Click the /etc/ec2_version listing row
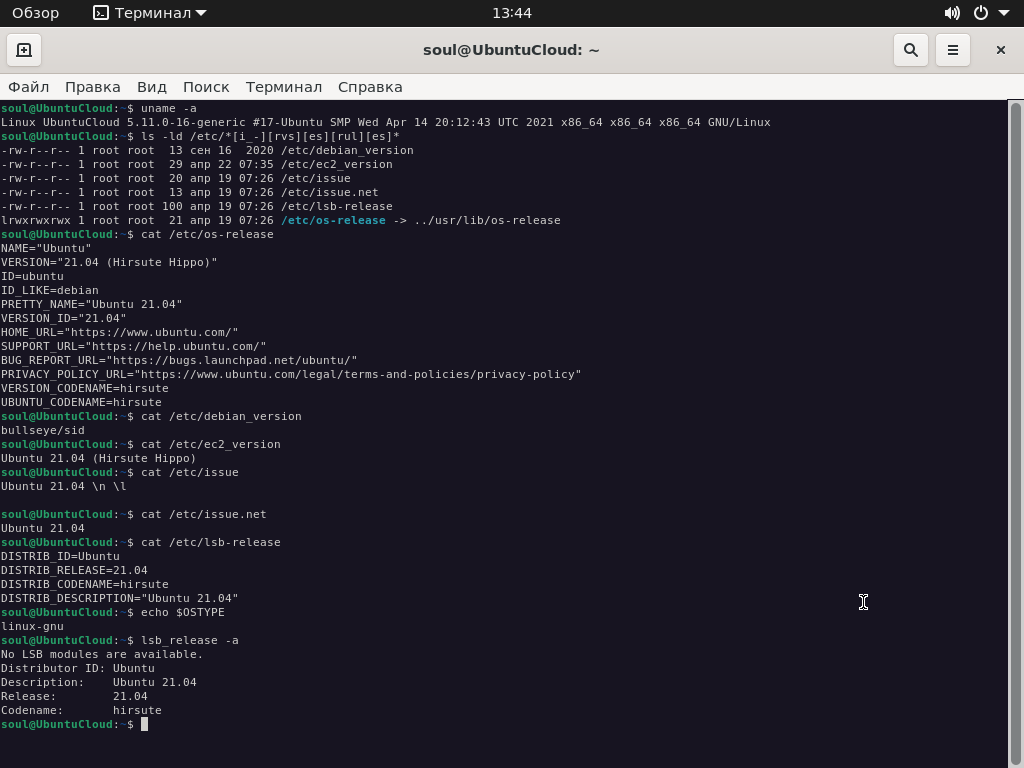This screenshot has width=1024, height=768. click(197, 164)
